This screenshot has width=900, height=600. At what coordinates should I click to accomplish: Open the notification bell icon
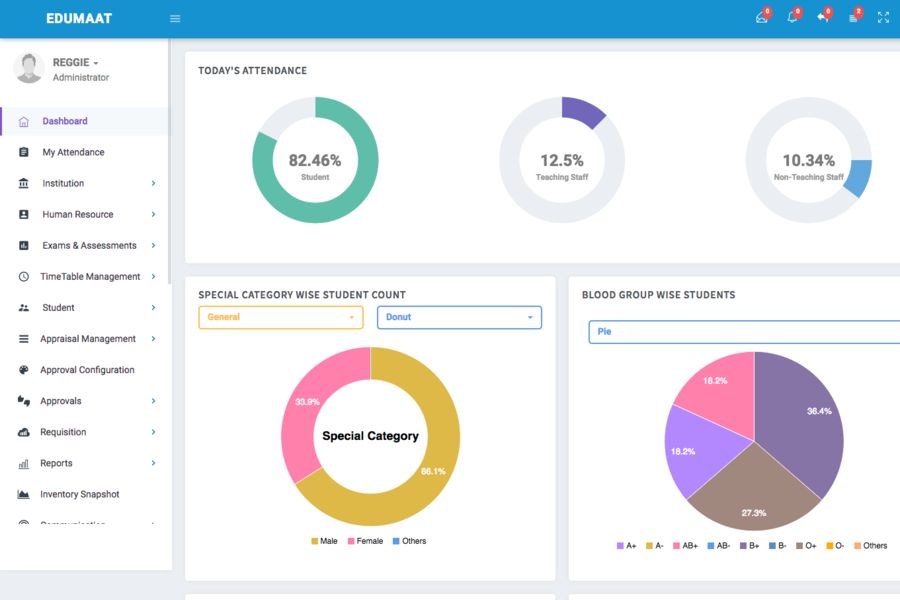792,17
